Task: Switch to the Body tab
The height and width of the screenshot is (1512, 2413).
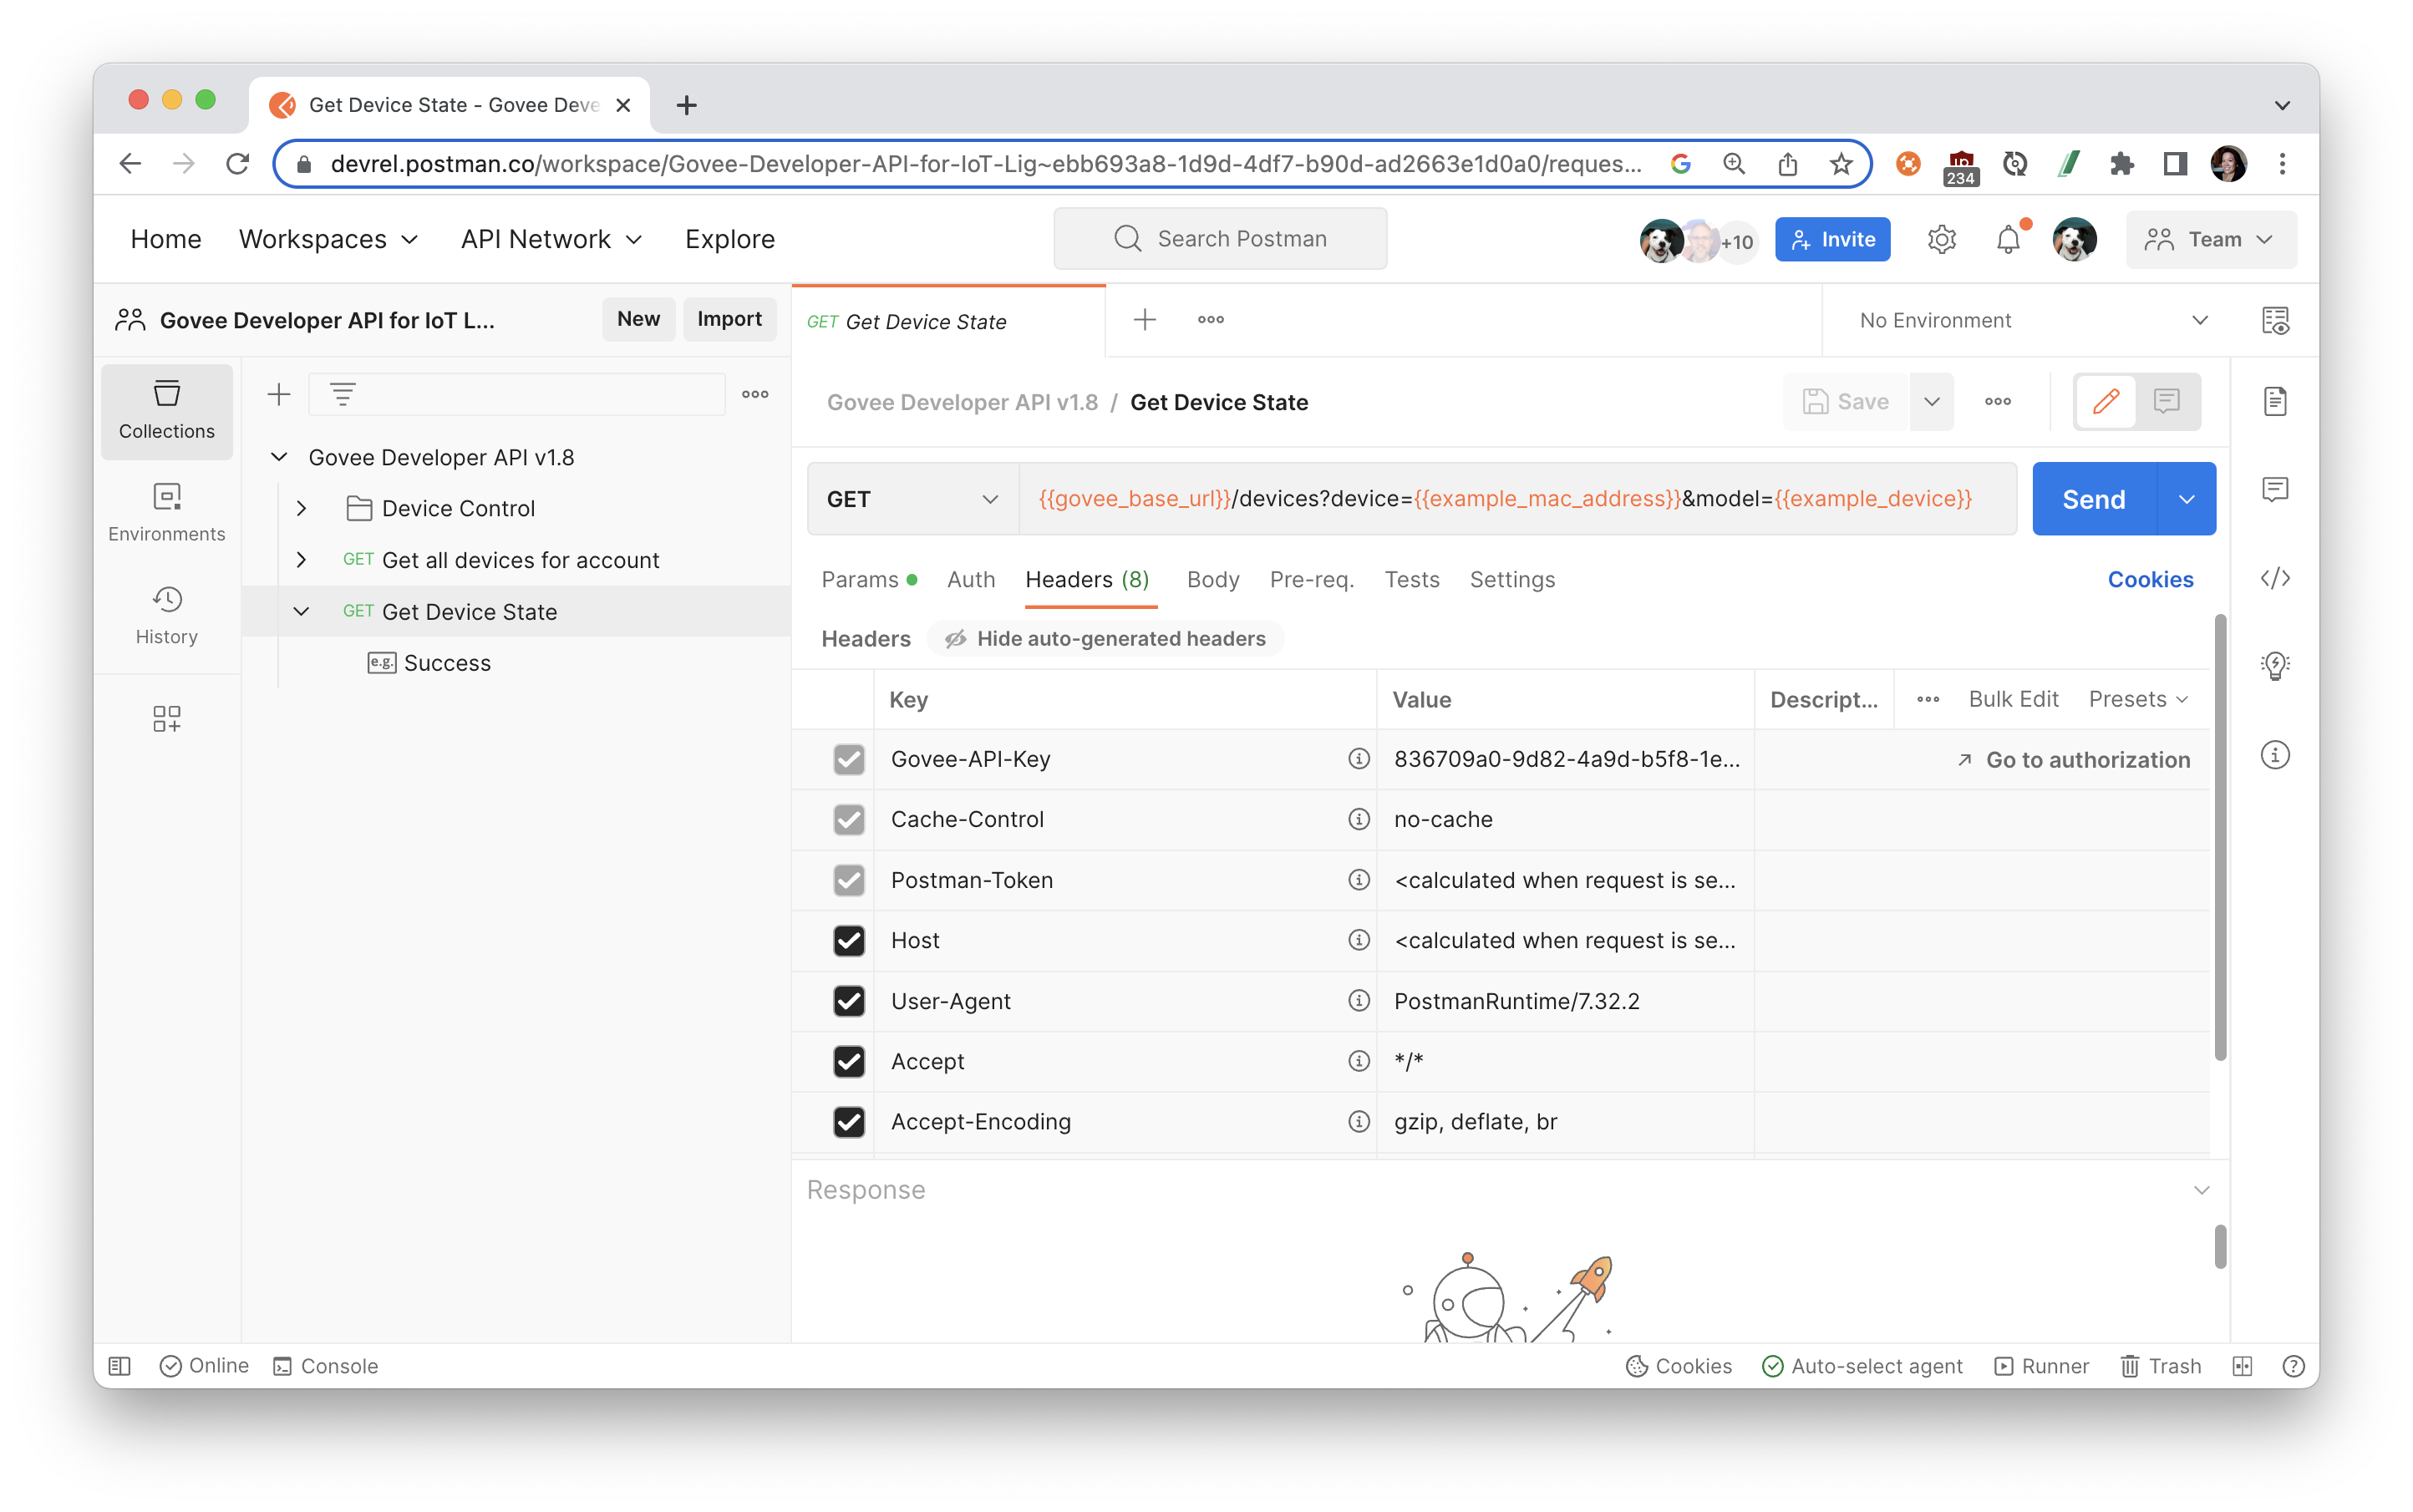Action: [1212, 580]
